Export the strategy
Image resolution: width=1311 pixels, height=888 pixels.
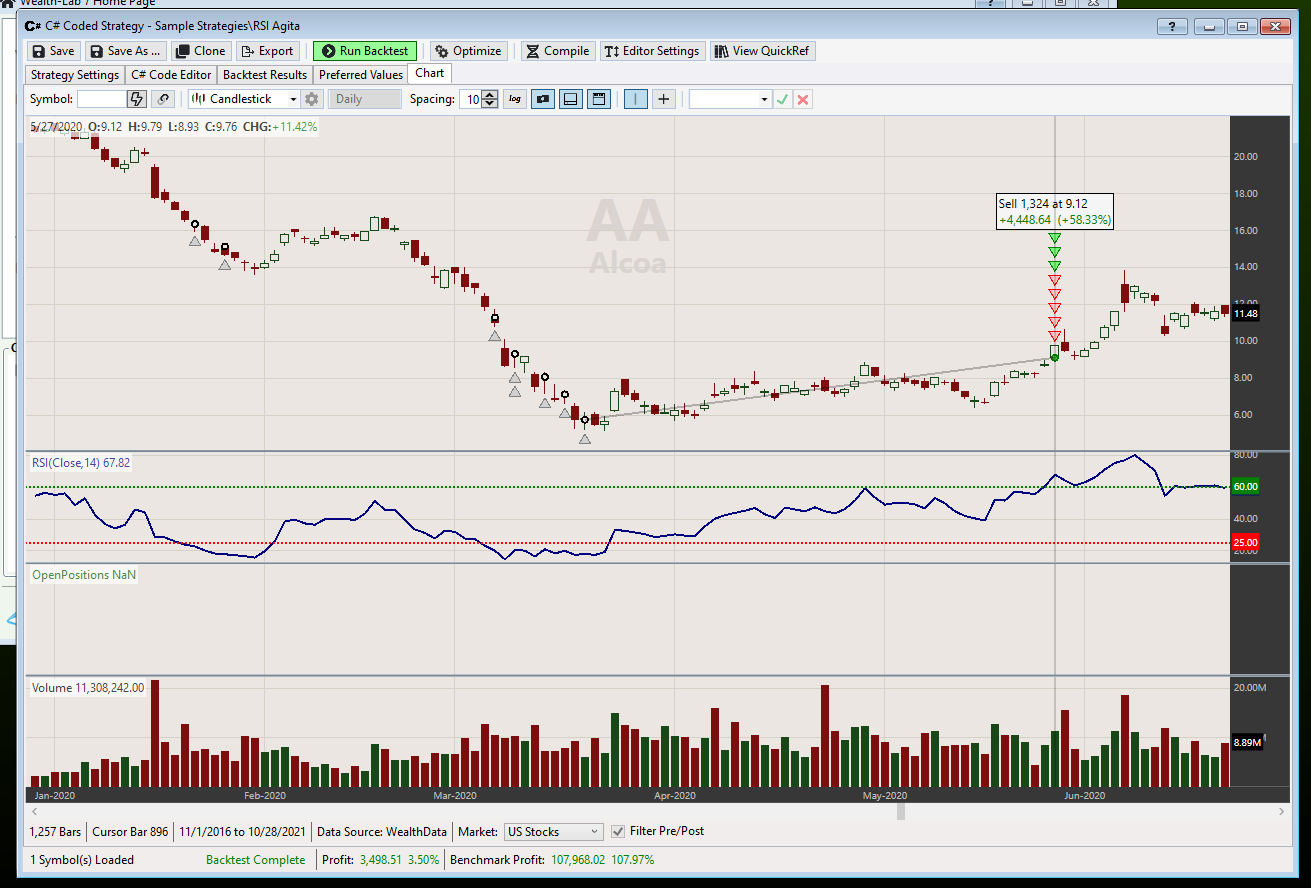[267, 51]
